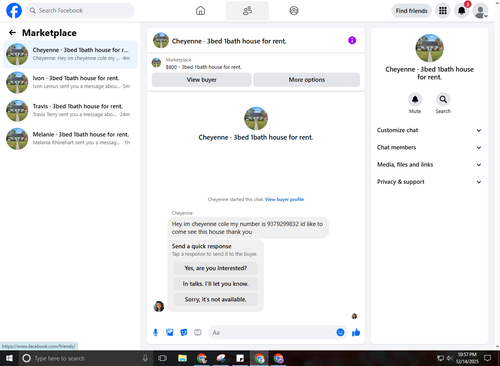Image resolution: width=500 pixels, height=366 pixels.
Task: Choose a sticker icon
Action: pyautogui.click(x=184, y=332)
